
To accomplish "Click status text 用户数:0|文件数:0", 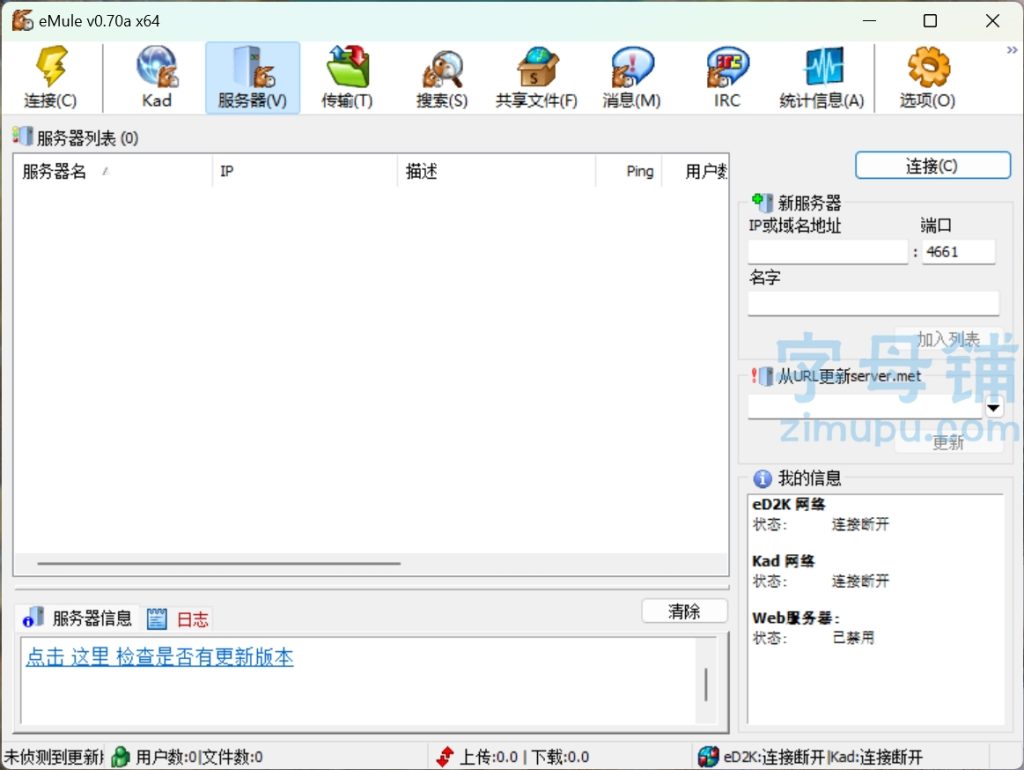I will (199, 757).
